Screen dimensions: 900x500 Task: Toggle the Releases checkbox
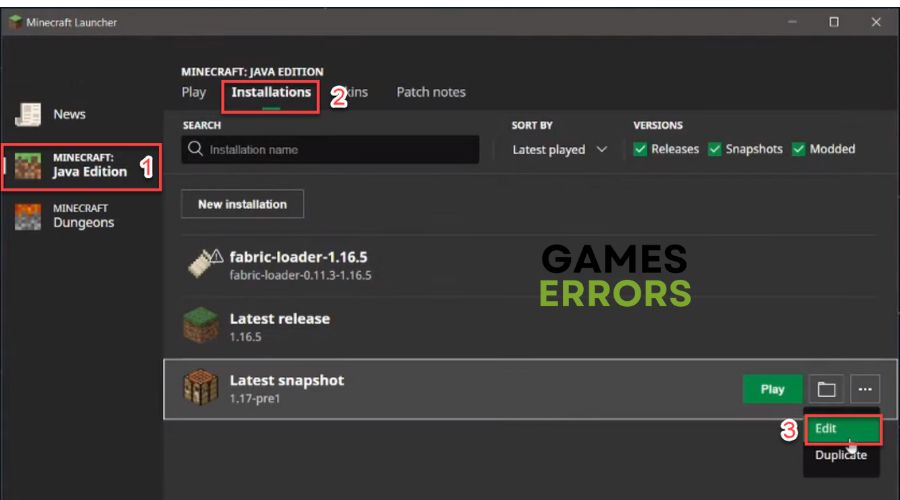640,149
